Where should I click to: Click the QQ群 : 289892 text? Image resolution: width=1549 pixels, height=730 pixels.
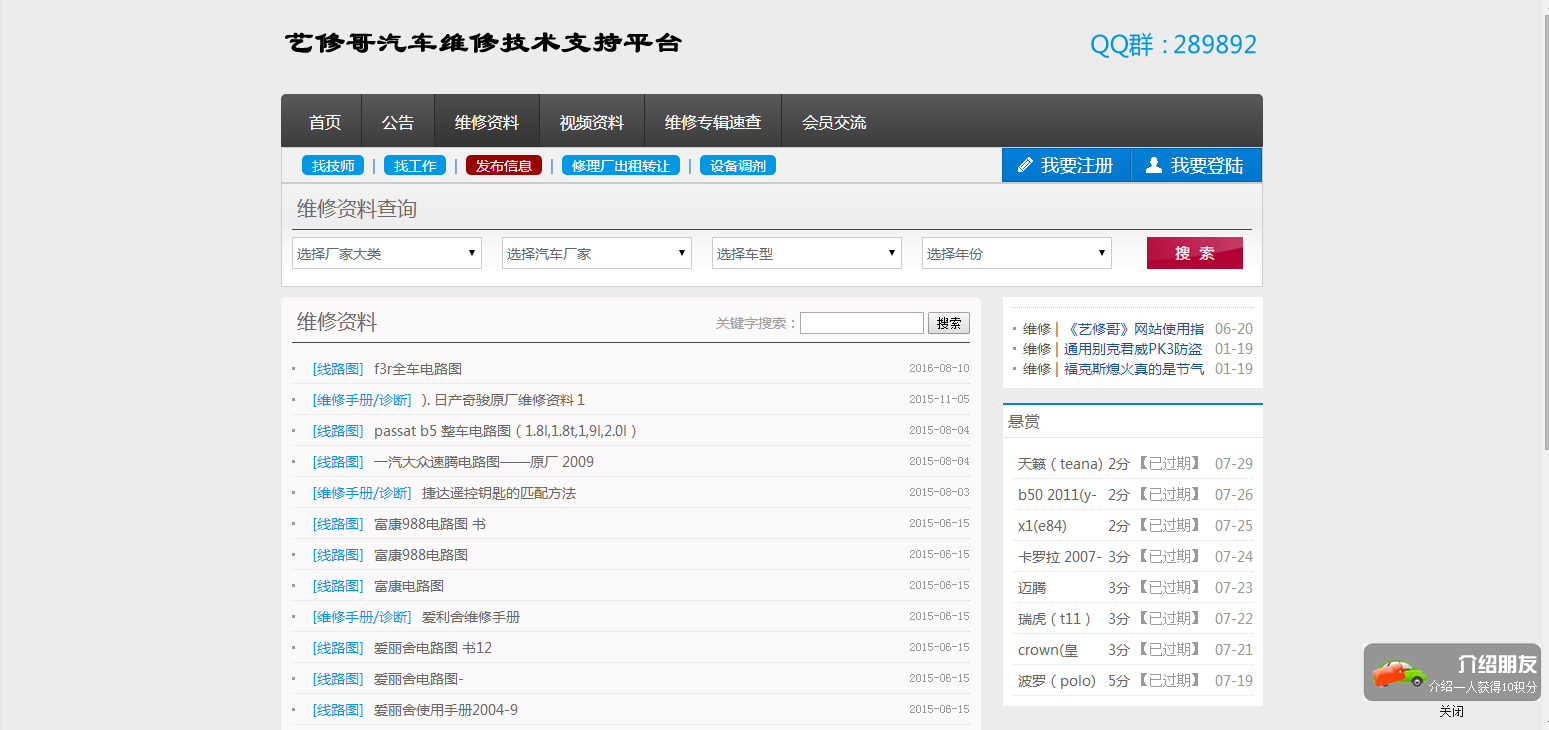[x=1173, y=45]
